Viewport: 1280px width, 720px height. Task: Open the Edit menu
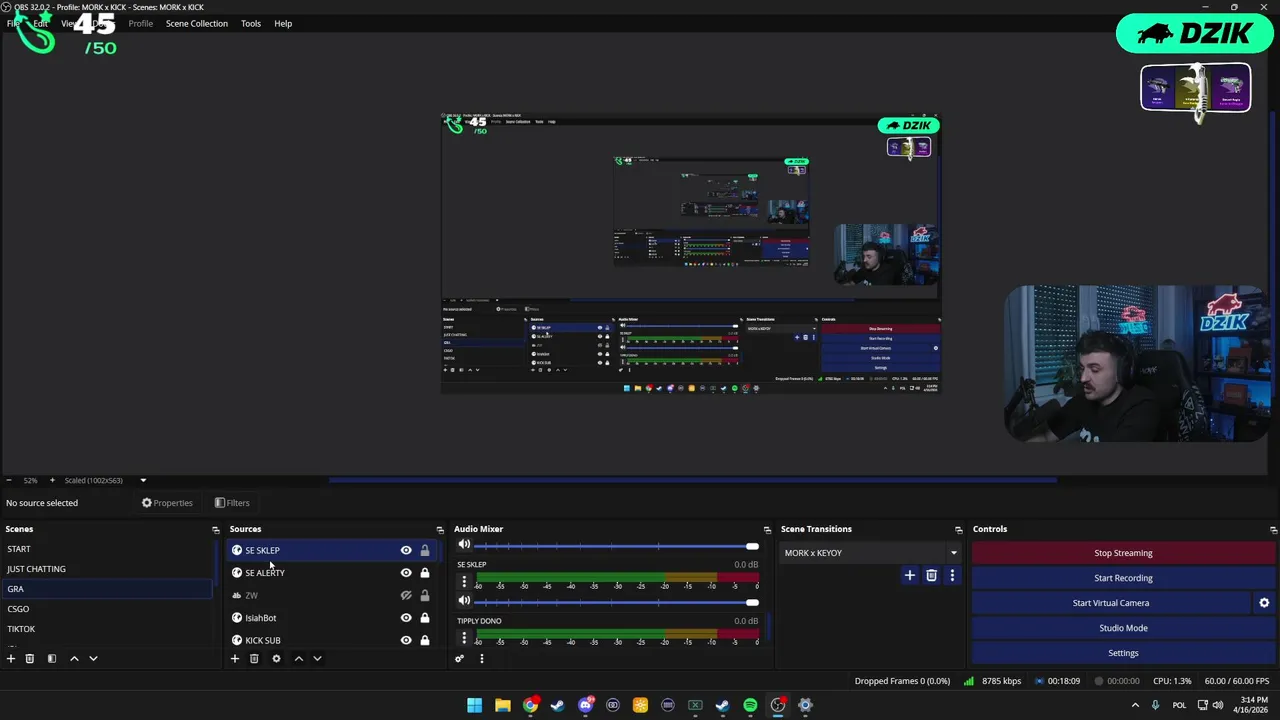click(40, 23)
